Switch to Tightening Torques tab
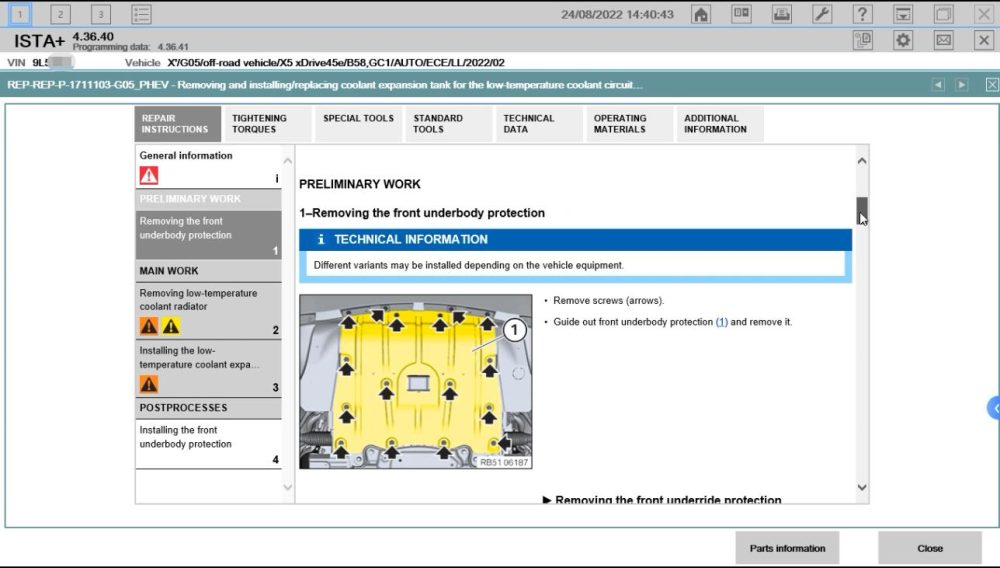This screenshot has height=568, width=1000. [x=268, y=124]
